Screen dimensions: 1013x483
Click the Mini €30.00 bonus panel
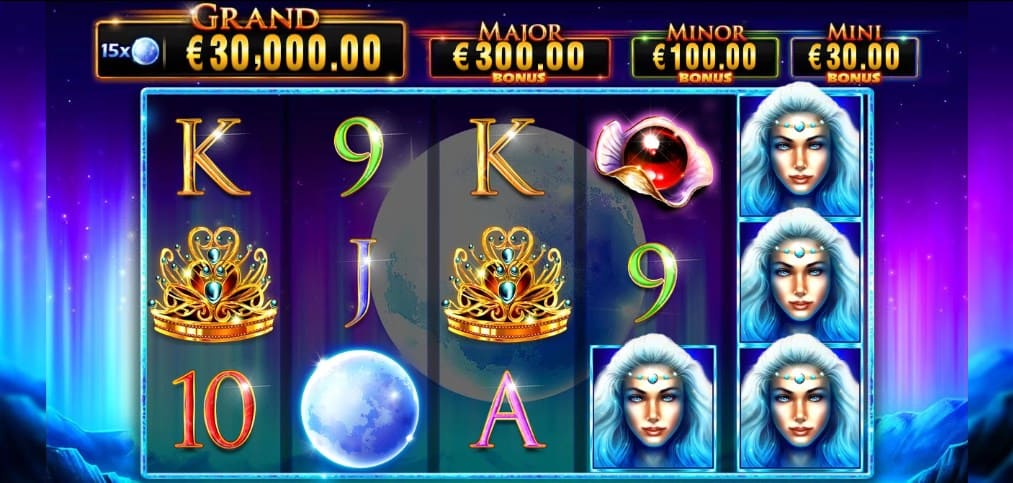(x=854, y=57)
